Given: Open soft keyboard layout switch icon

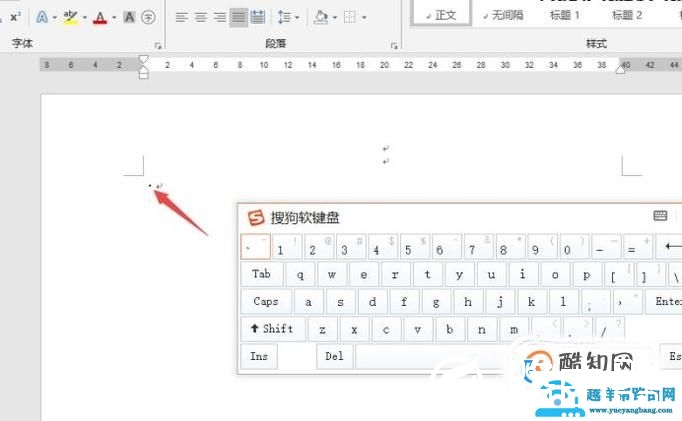Looking at the screenshot, I should [x=660, y=215].
